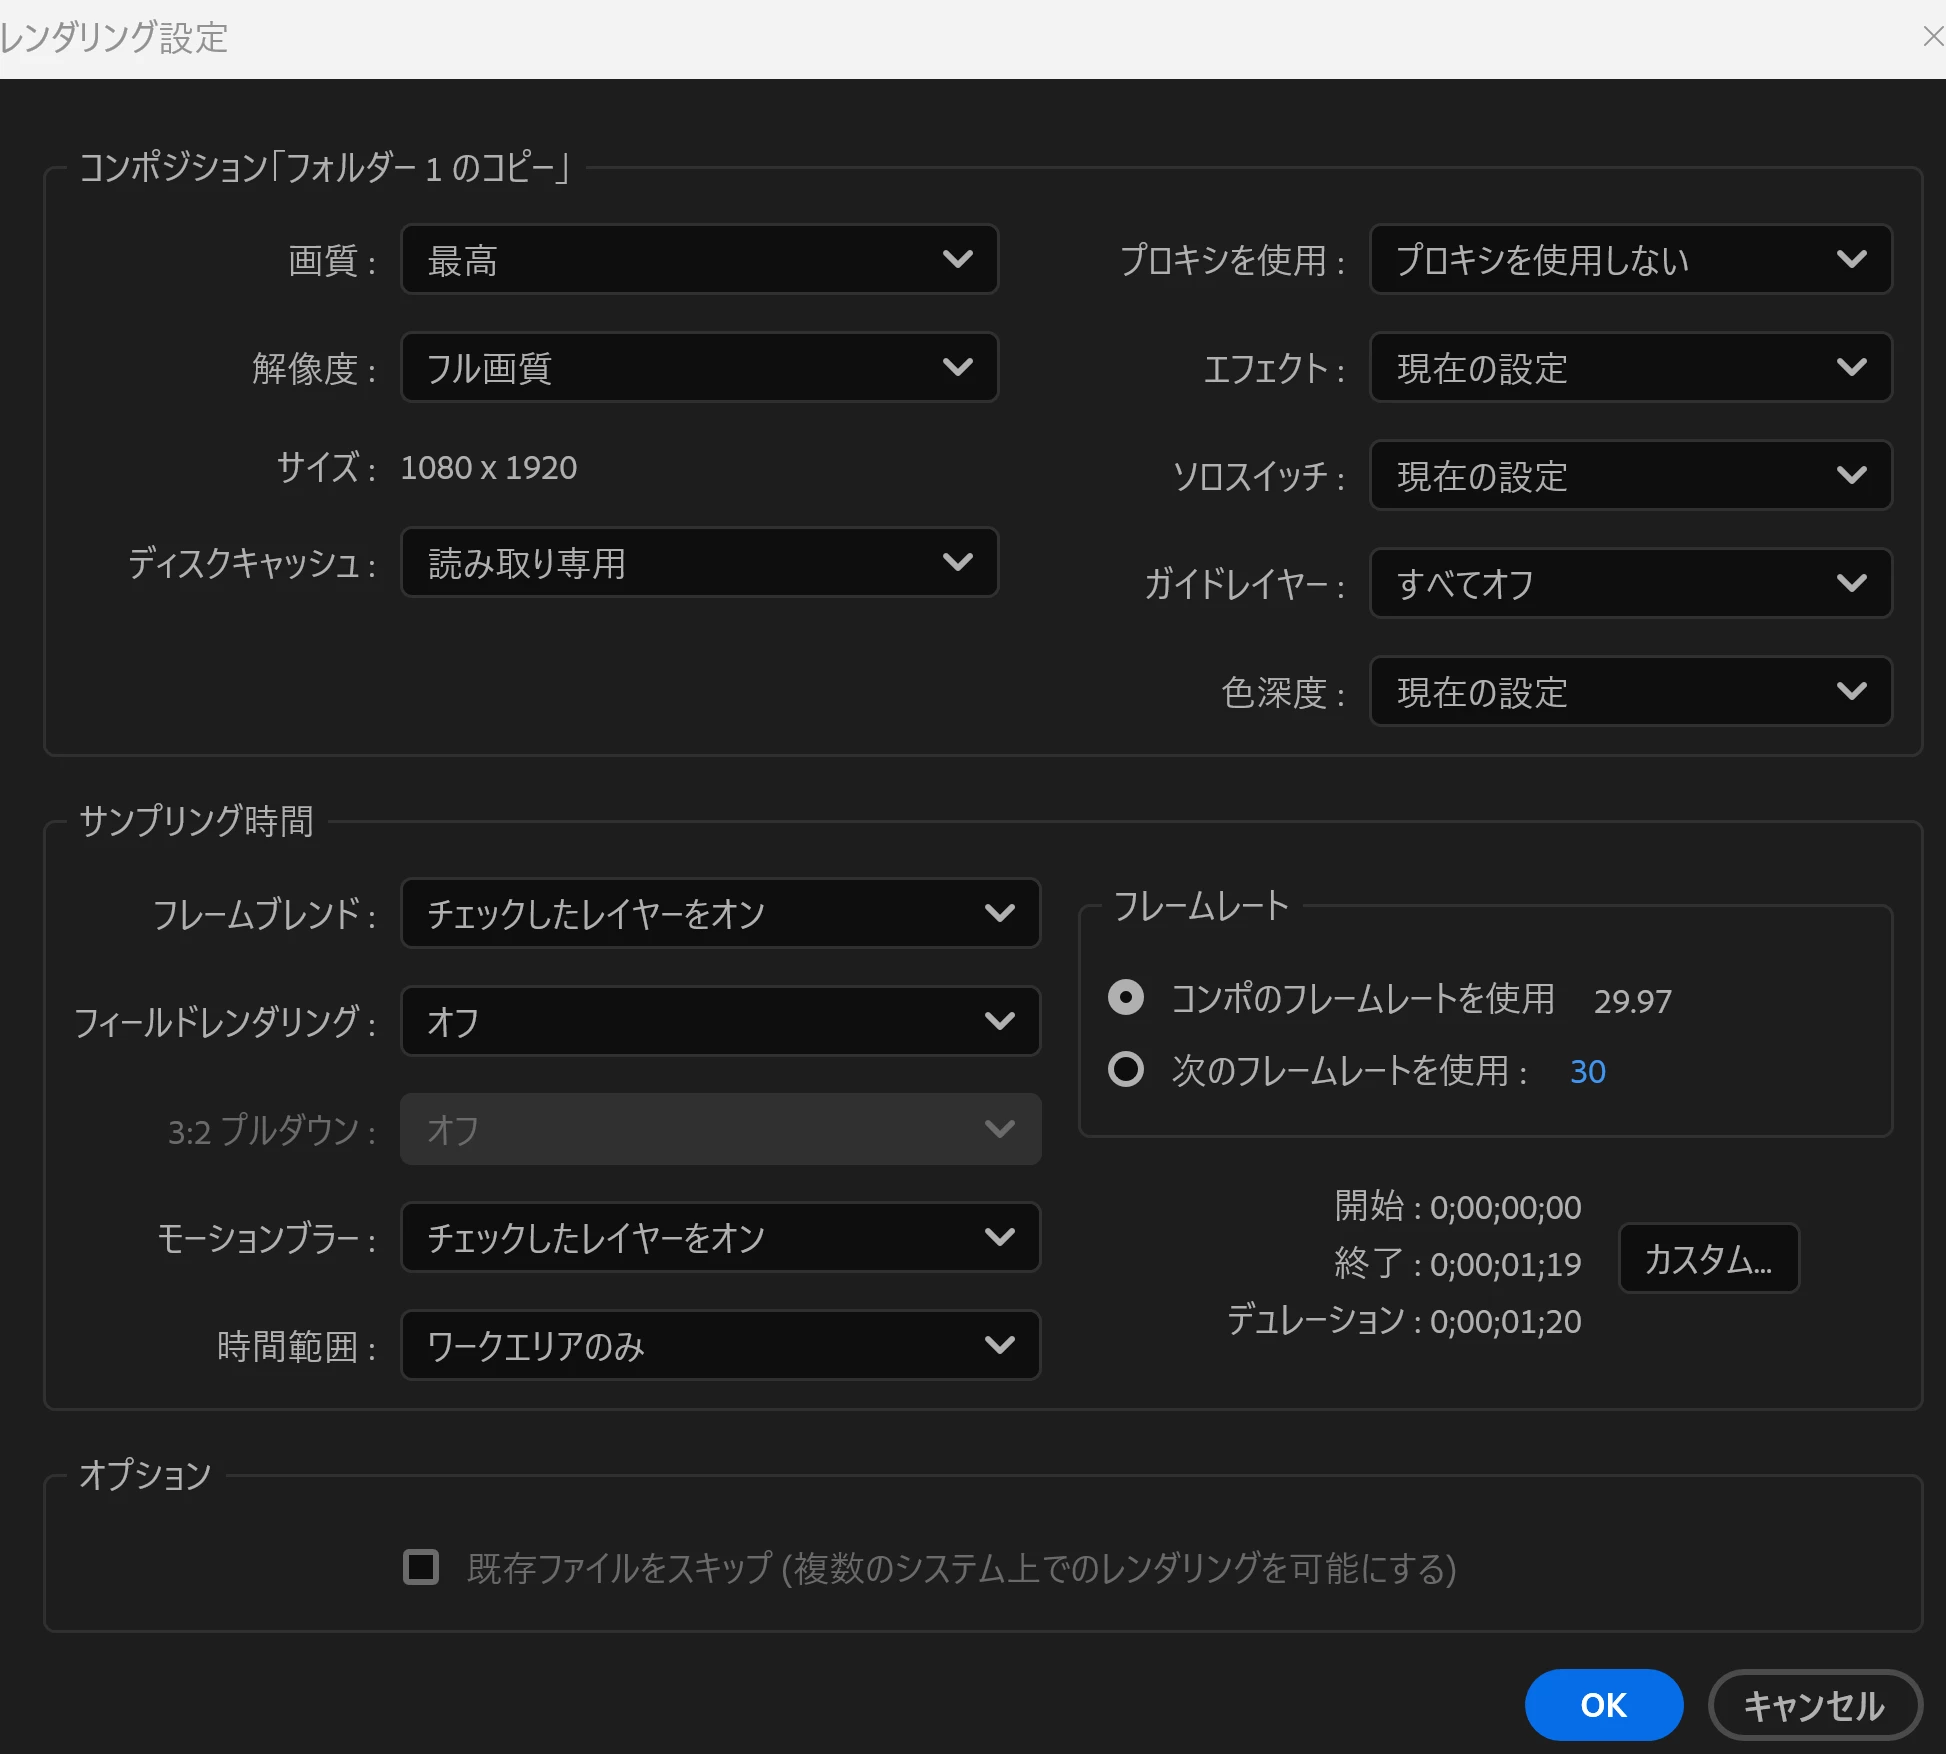1946x1754 pixels.
Task: Click the キャンセル button
Action: [1814, 1705]
